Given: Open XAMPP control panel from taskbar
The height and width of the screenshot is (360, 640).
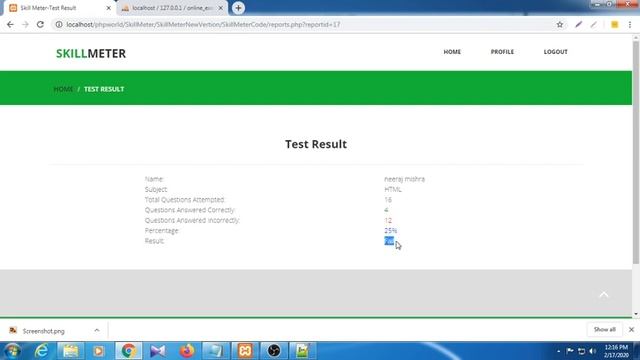Looking at the screenshot, I should (245, 351).
